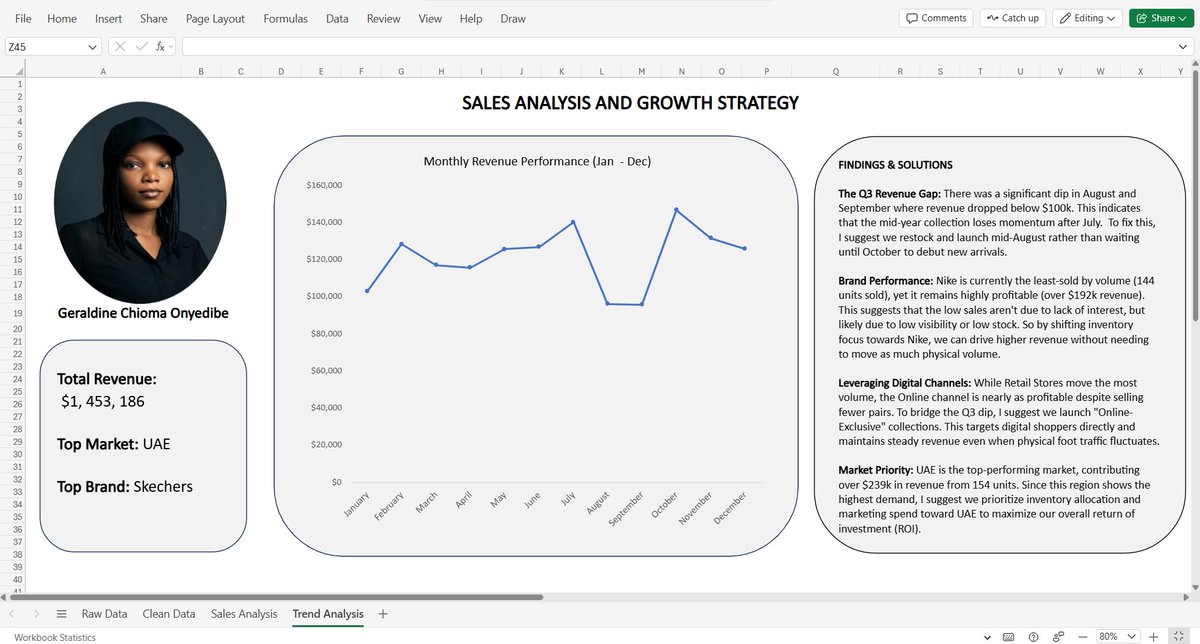Image resolution: width=1200 pixels, height=644 pixels.
Task: Click the Top Market: UAE text
Action: tap(114, 443)
